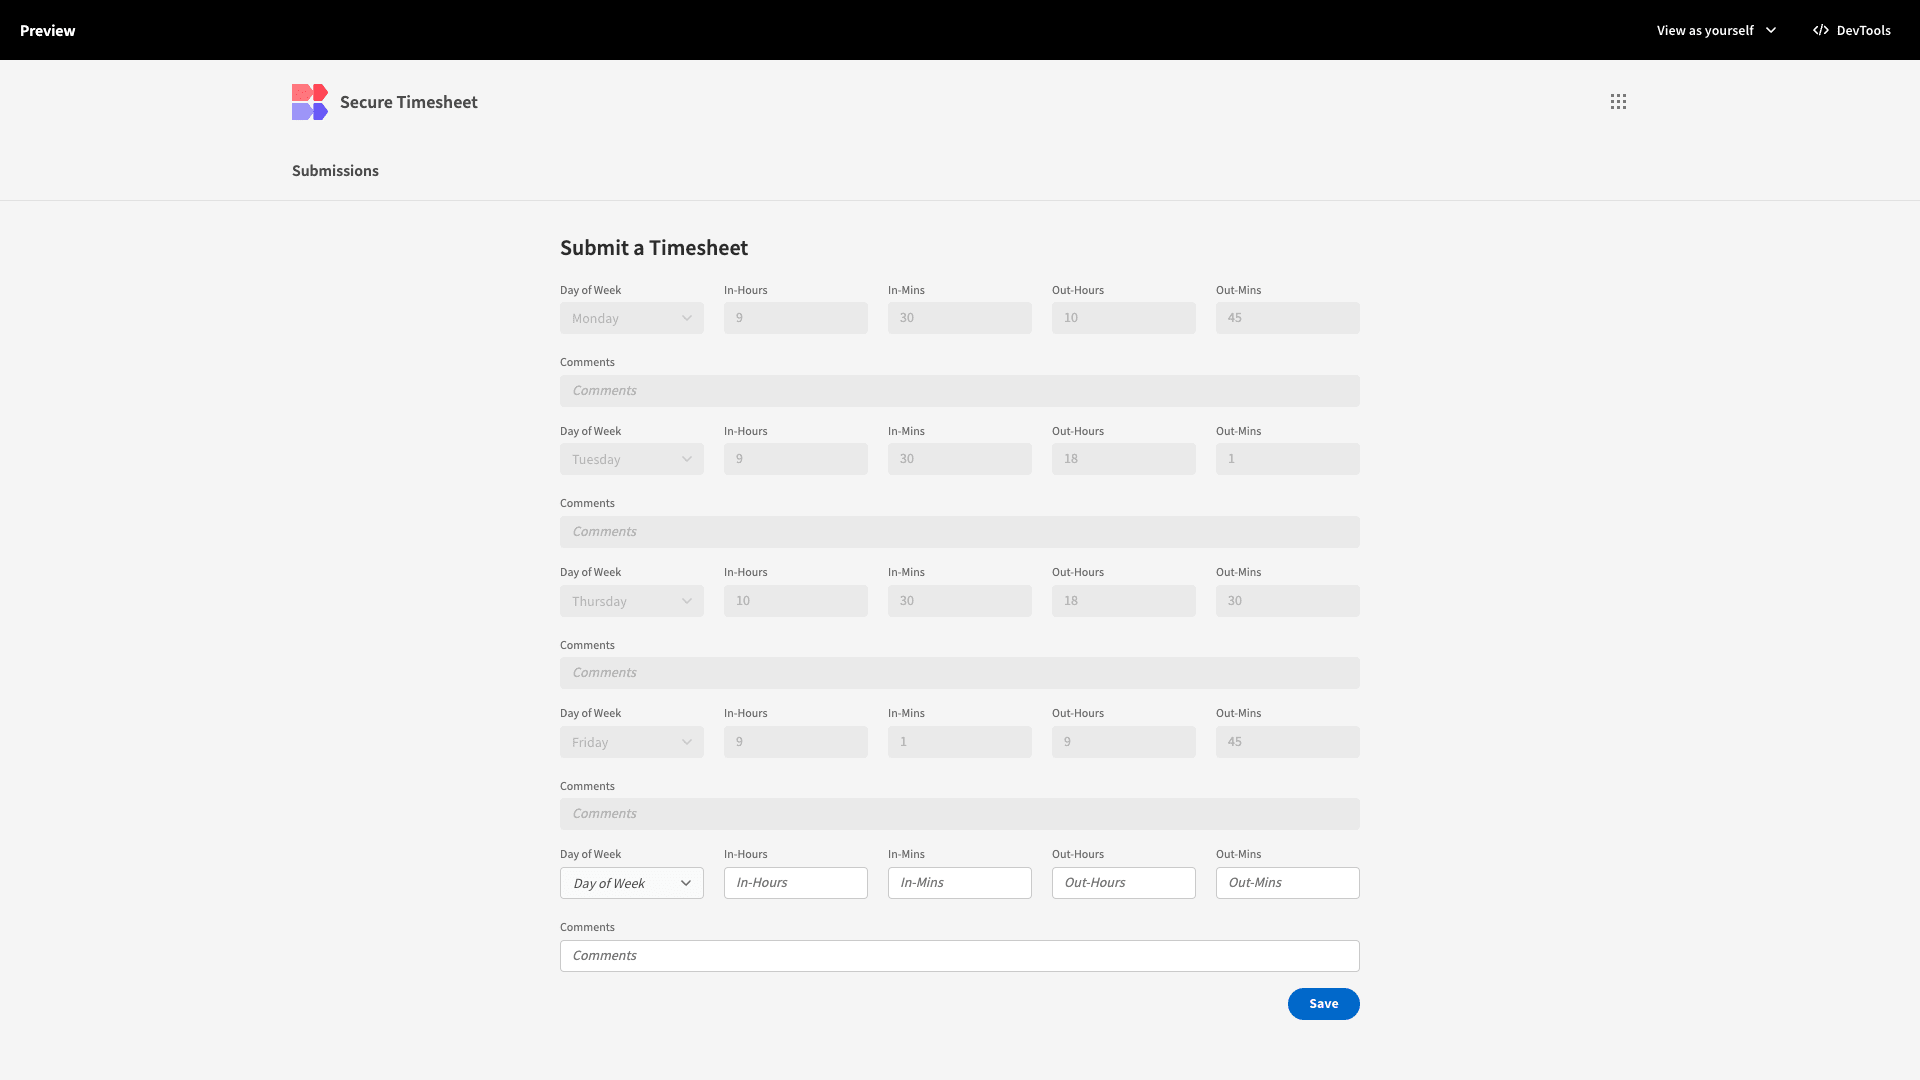
Task: Click the empty Out-Mins field
Action: pos(1288,883)
